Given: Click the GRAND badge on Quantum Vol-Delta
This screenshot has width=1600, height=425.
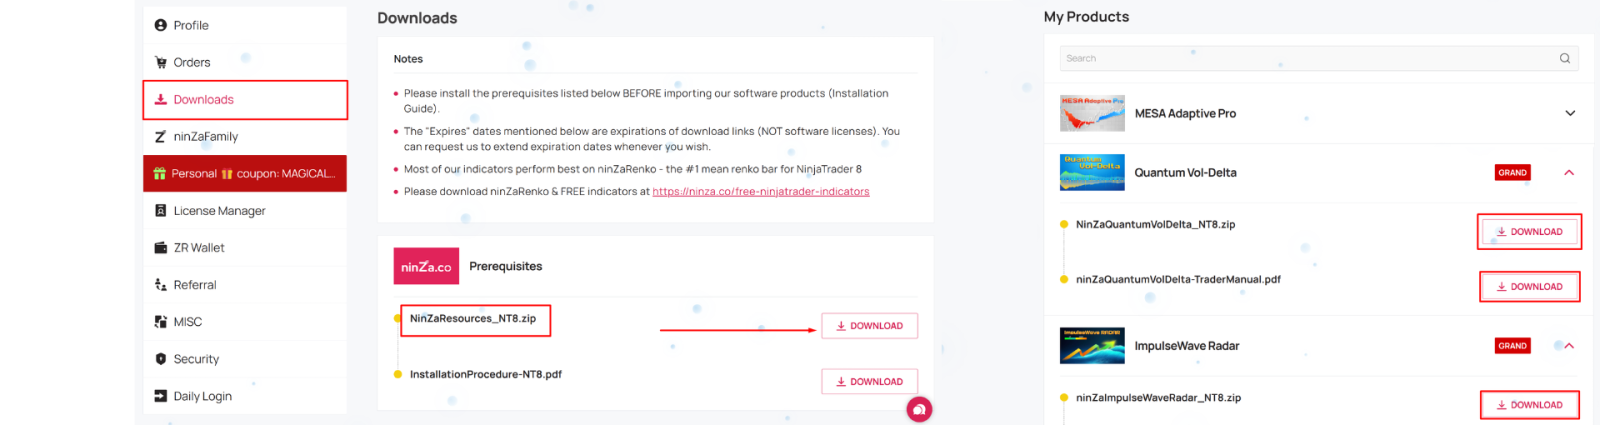Looking at the screenshot, I should 1512,172.
